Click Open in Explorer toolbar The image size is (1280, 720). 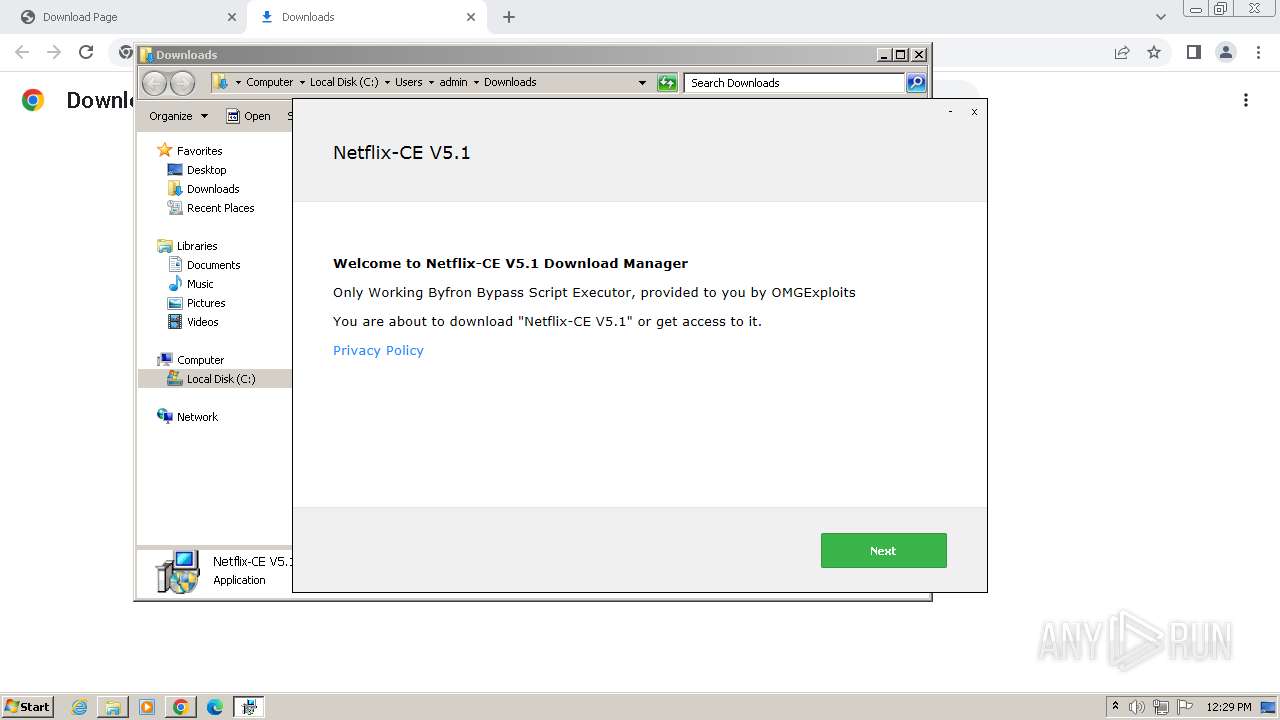pos(248,116)
